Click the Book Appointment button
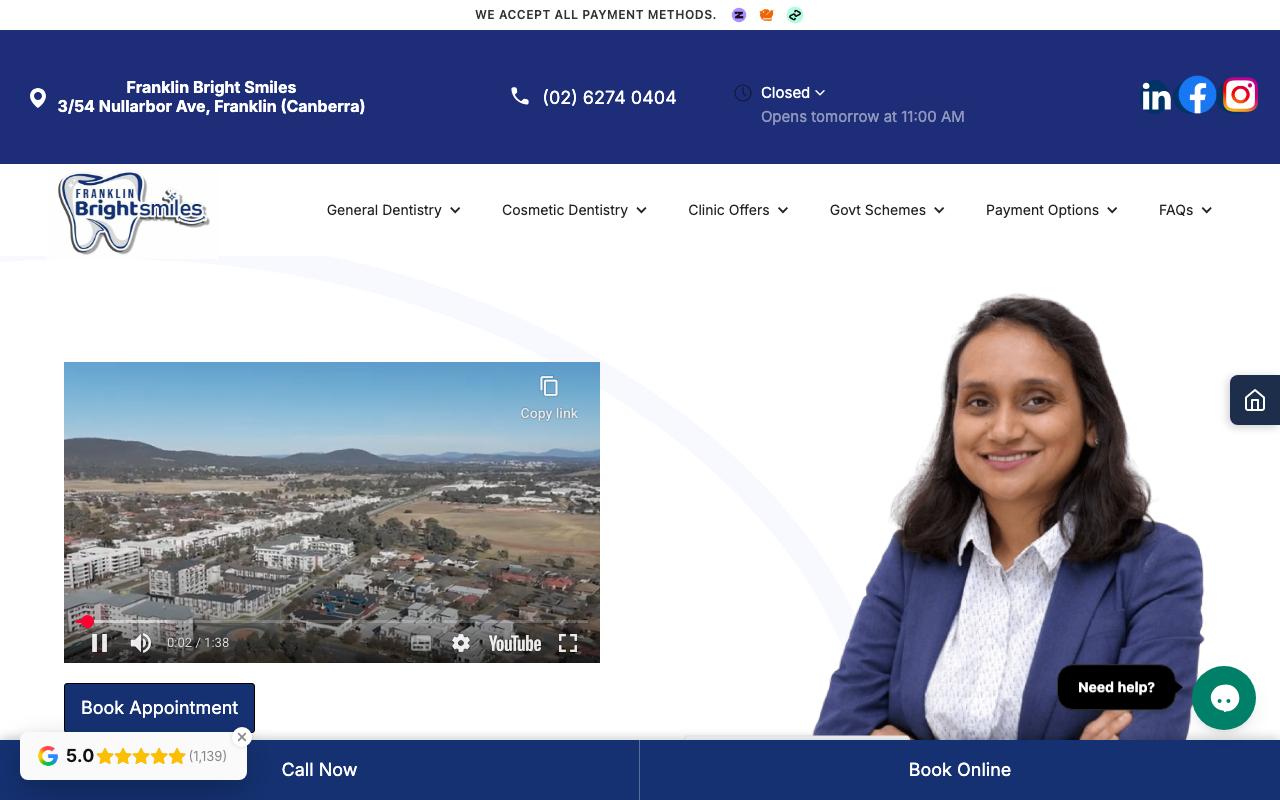This screenshot has height=800, width=1280. [159, 708]
